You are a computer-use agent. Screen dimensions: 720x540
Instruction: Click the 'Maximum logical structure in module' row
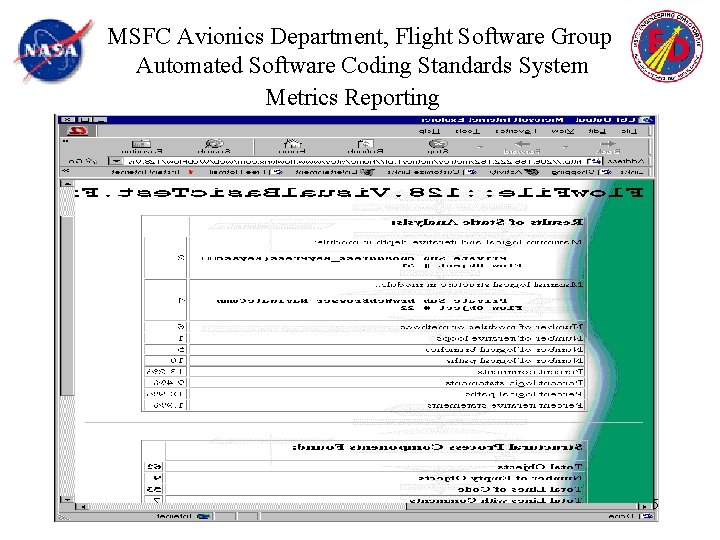coord(479,285)
